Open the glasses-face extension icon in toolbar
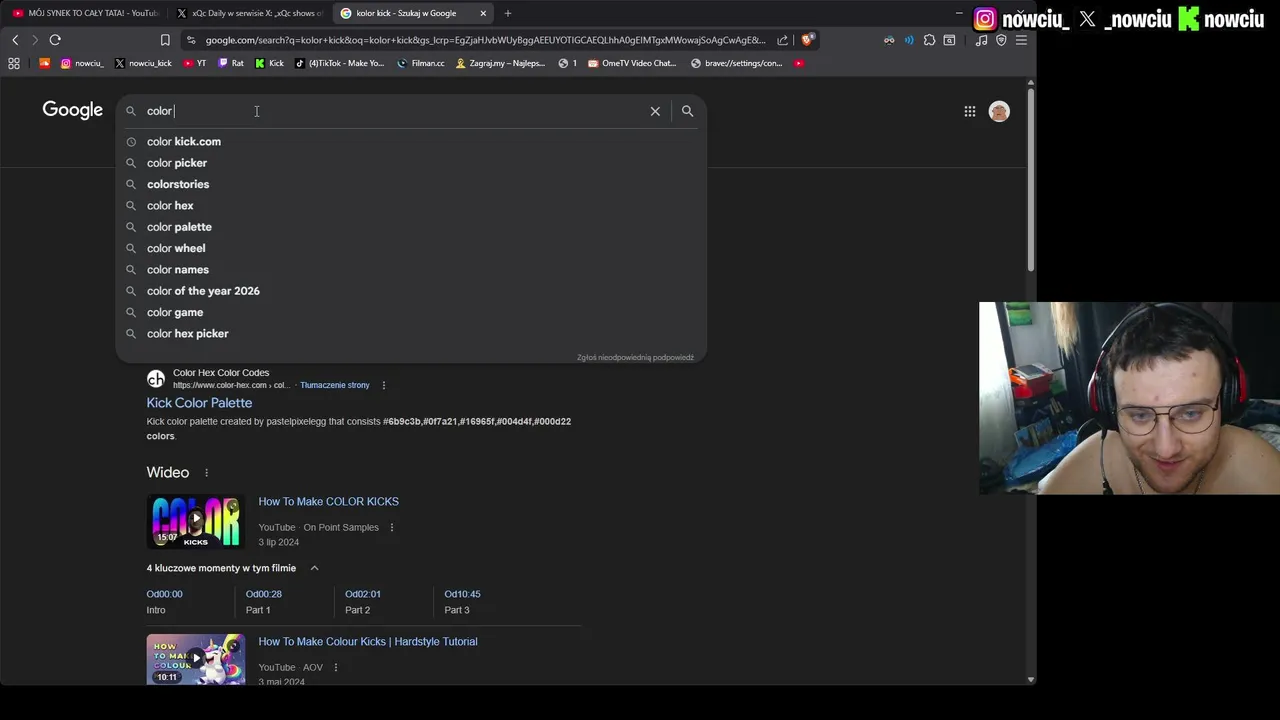The width and height of the screenshot is (1280, 720). click(889, 40)
